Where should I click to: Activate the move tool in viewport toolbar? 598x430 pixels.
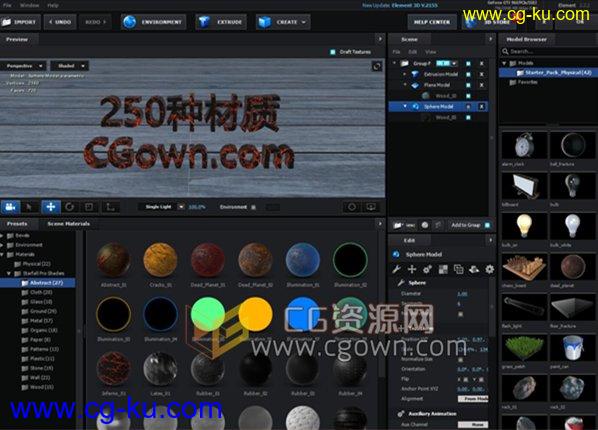tap(50, 207)
